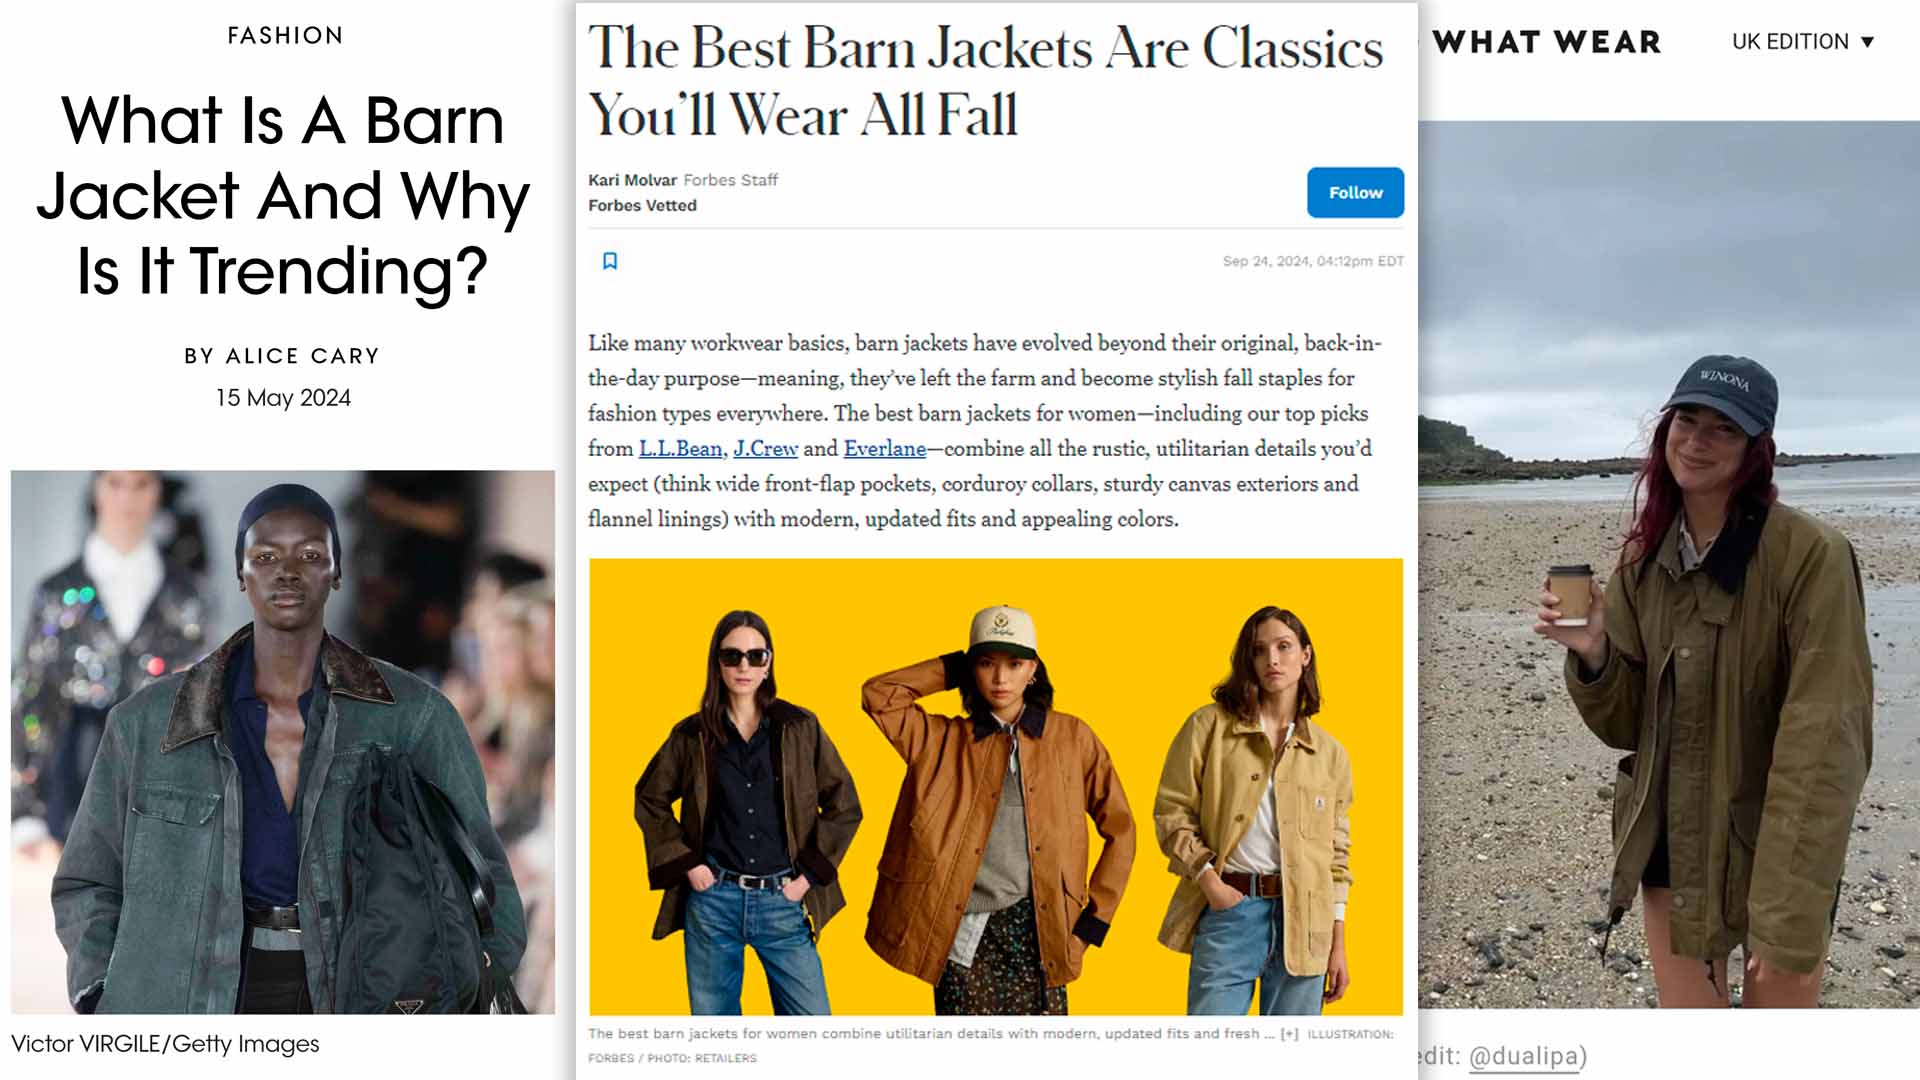Open the Prada runway model photo
Image resolution: width=1920 pixels, height=1080 pixels.
(x=283, y=742)
